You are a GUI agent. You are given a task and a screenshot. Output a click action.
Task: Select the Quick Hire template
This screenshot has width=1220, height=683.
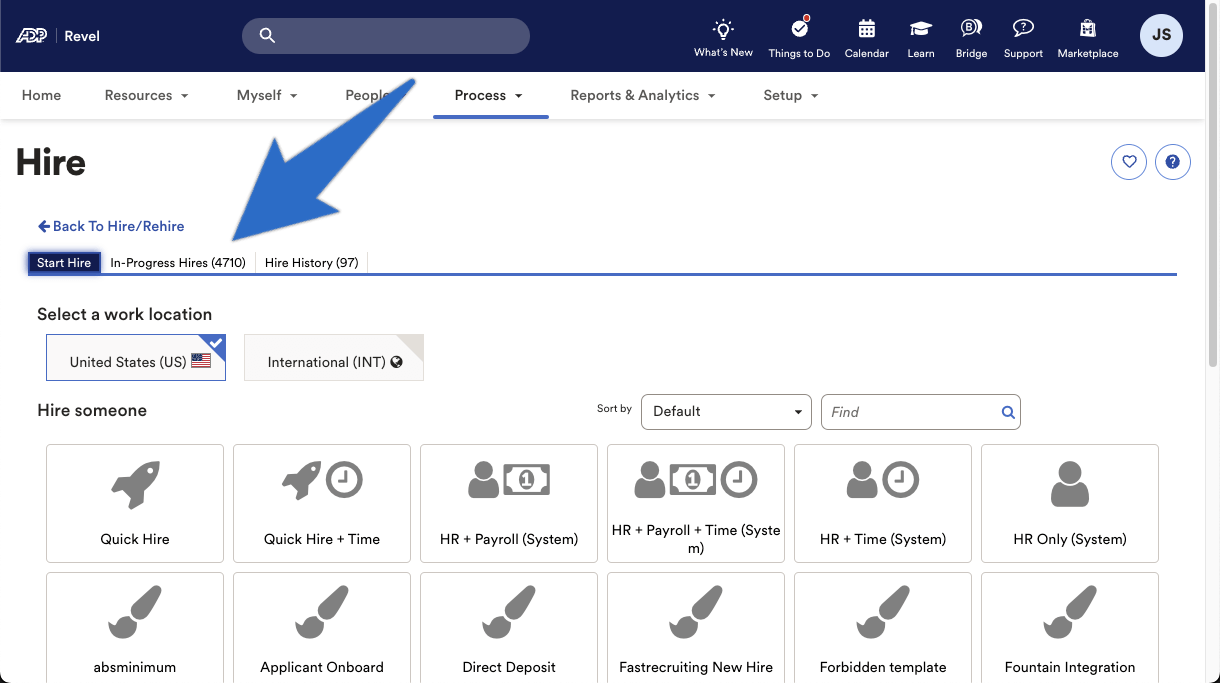(134, 503)
